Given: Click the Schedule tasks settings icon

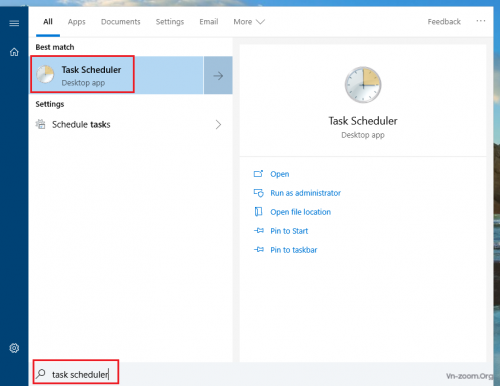Looking at the screenshot, I should click(41, 124).
